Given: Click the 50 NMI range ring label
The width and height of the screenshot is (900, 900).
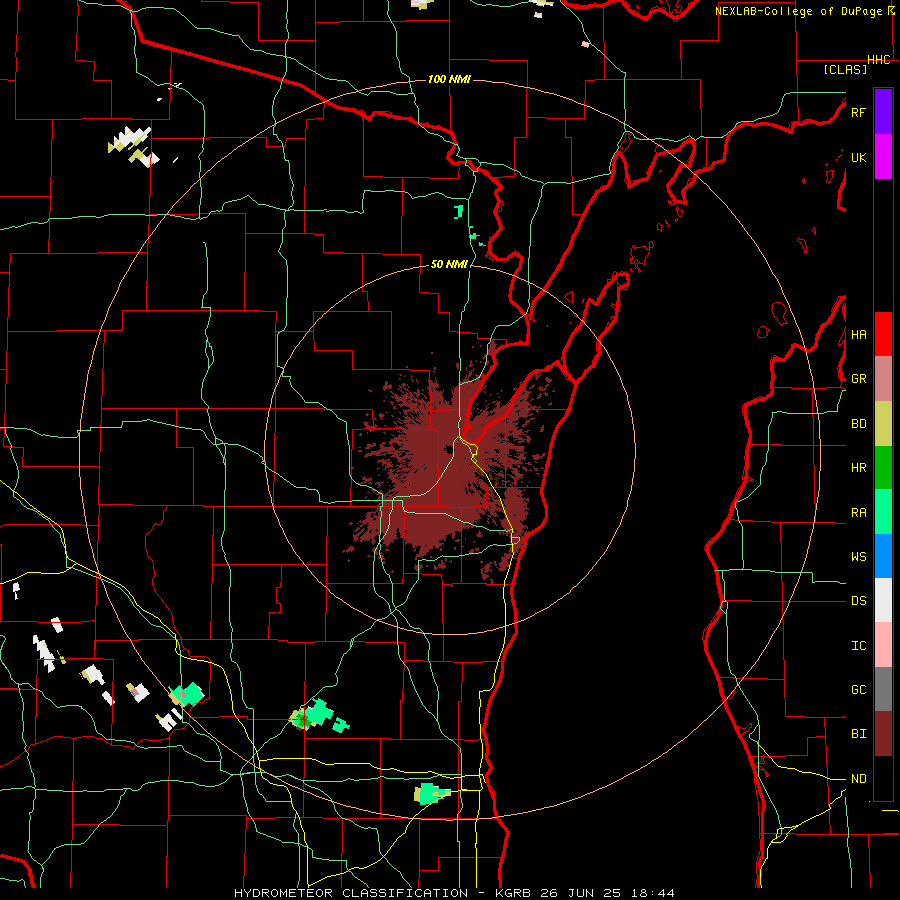Looking at the screenshot, I should click(449, 264).
